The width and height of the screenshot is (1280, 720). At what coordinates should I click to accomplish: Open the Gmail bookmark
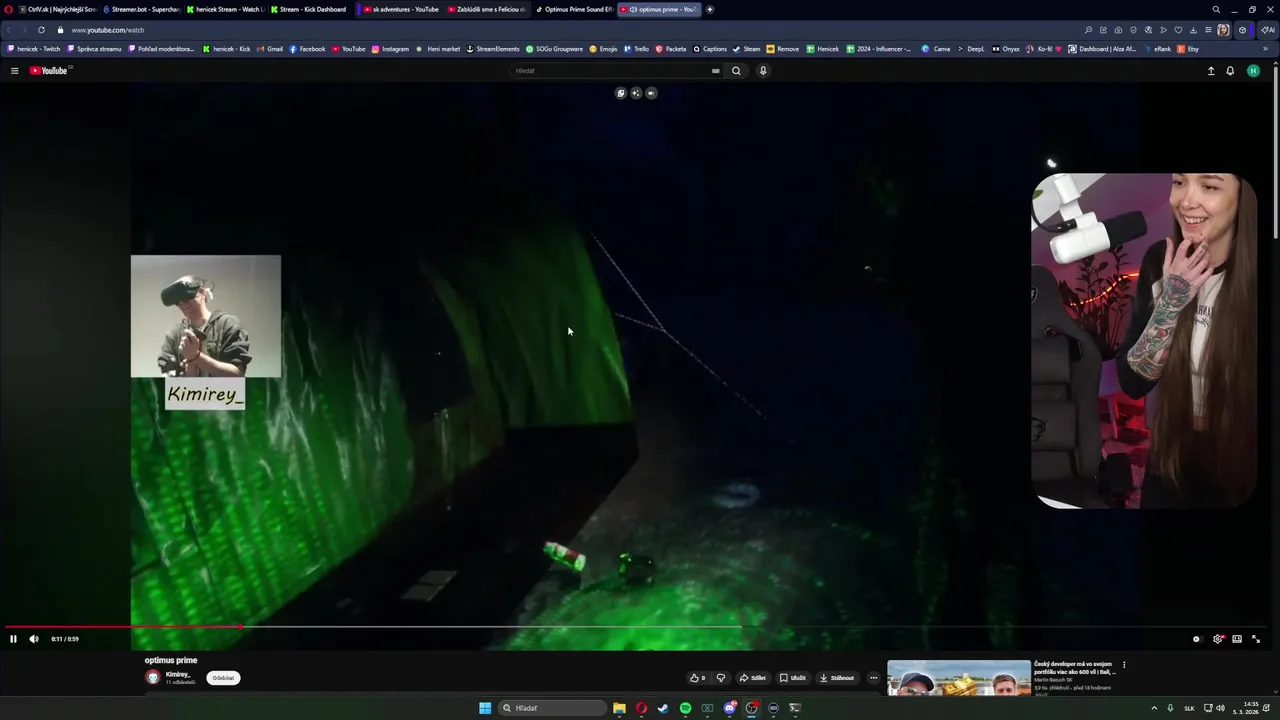point(270,49)
